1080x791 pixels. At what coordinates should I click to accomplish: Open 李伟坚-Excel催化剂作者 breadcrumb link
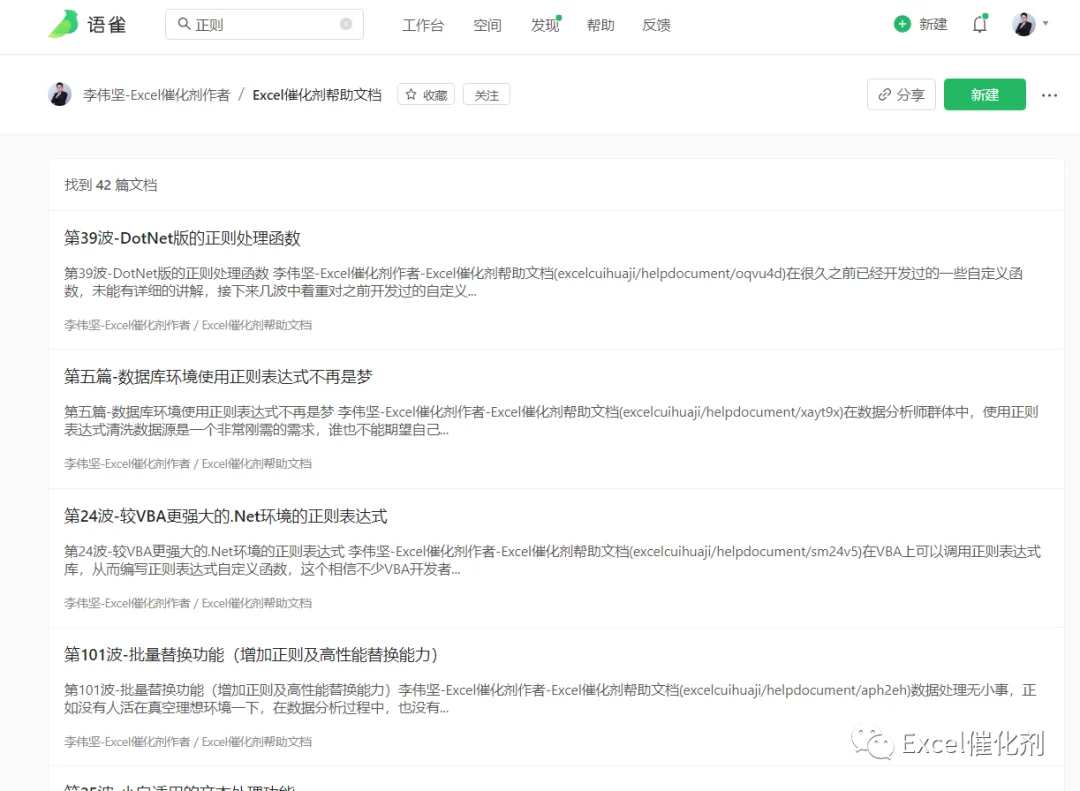[156, 95]
